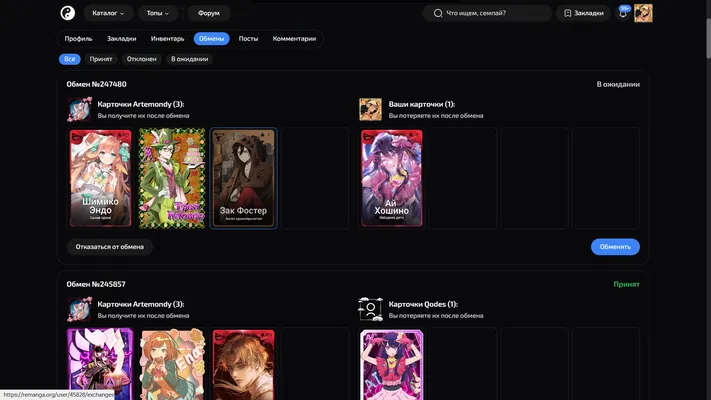This screenshot has width=711, height=400.
Task: Open the Топы dropdown menu
Action: click(157, 13)
